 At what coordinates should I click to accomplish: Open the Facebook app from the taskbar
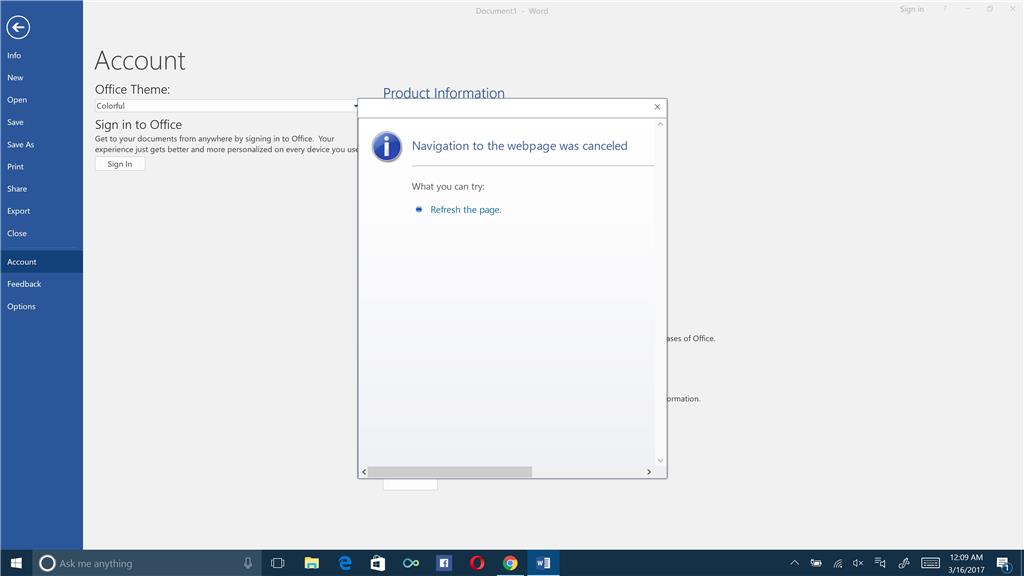point(444,563)
